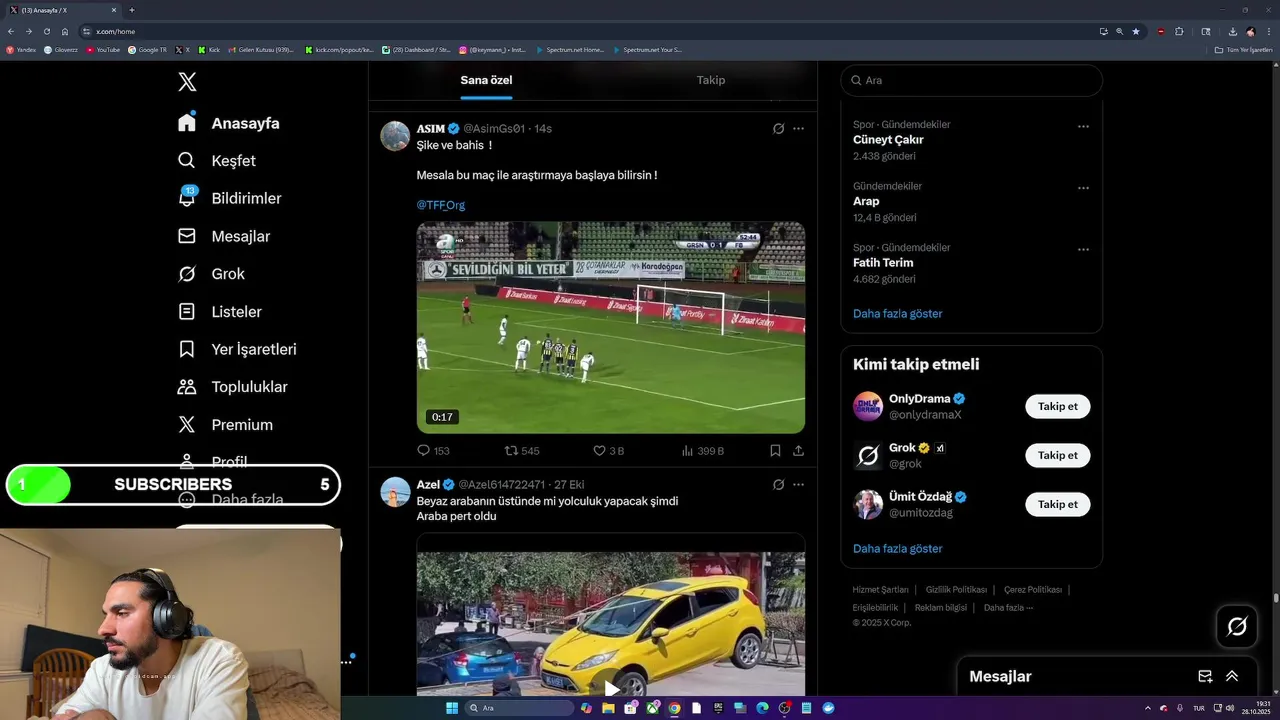
Task: Open browser home page button
Action: 64,31
